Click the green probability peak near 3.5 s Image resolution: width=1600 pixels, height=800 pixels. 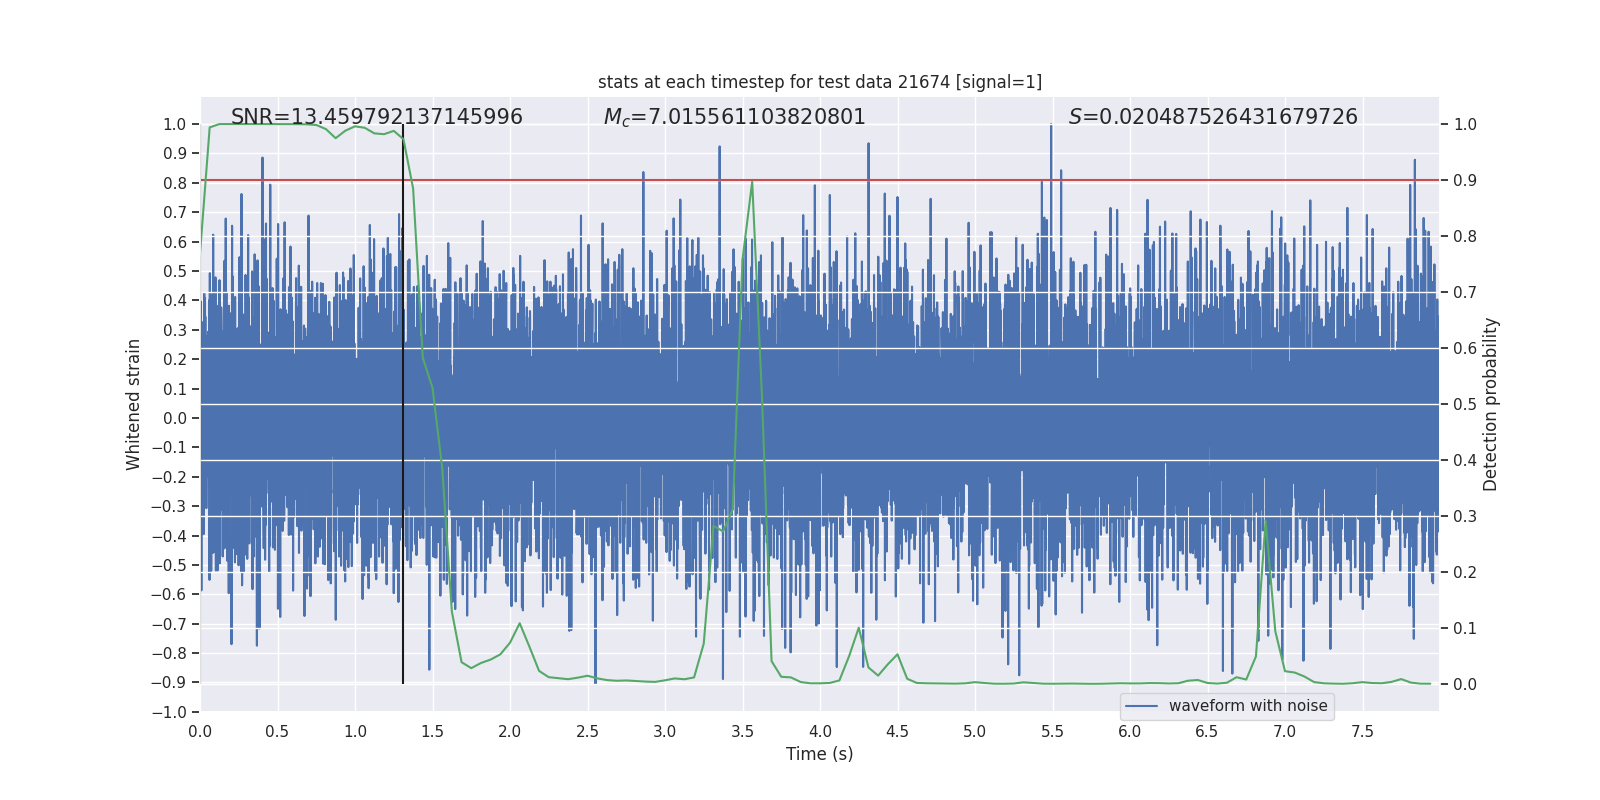pyautogui.click(x=751, y=183)
